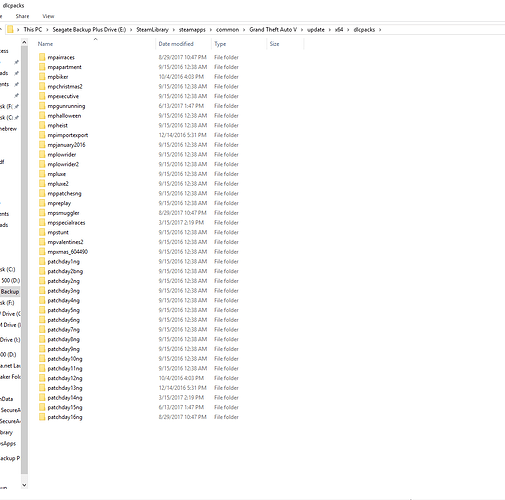Select the patchday16ng folder icon
Screen dimensions: 505x500
[x=42, y=417]
